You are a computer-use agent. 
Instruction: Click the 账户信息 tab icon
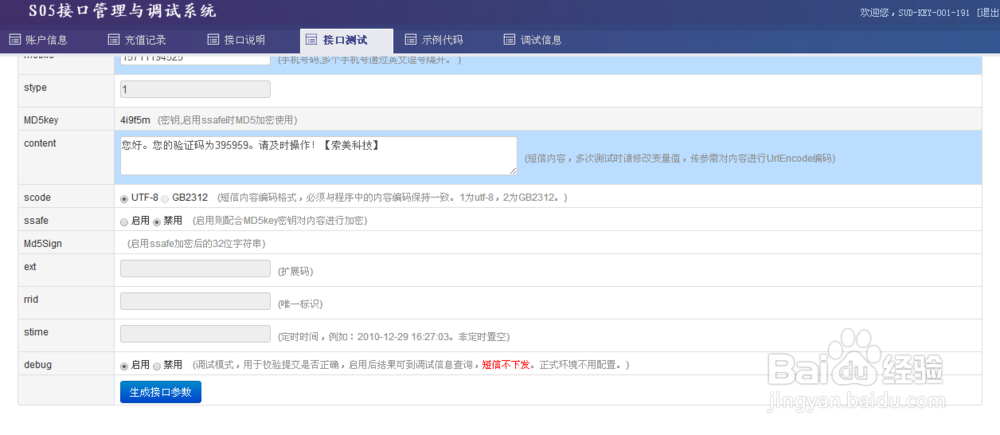tap(15, 40)
